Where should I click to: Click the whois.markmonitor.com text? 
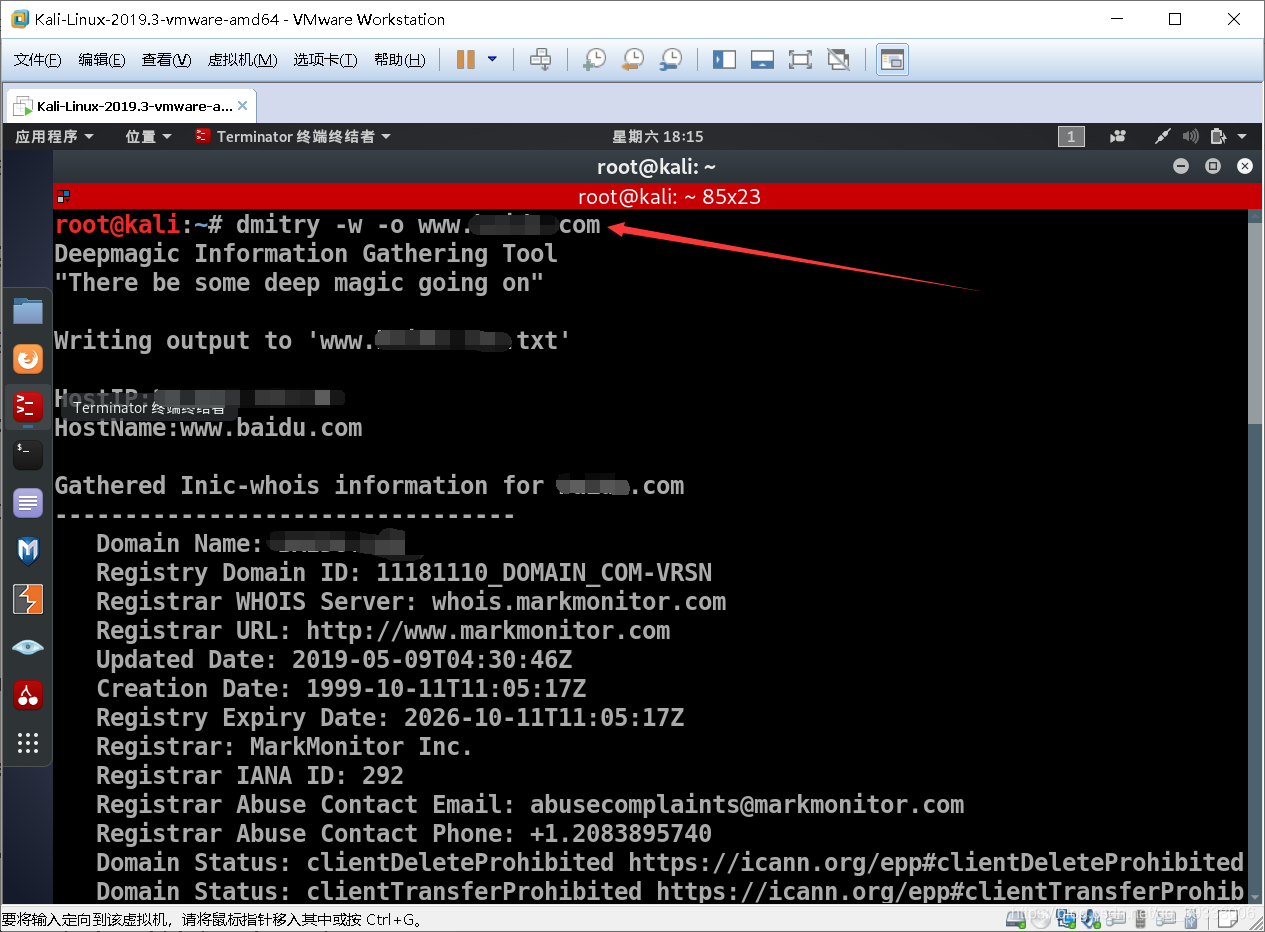(579, 602)
